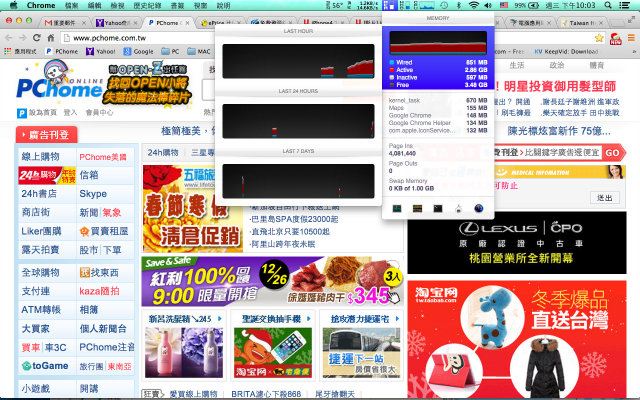Close the PChome tab

click(x=187, y=23)
